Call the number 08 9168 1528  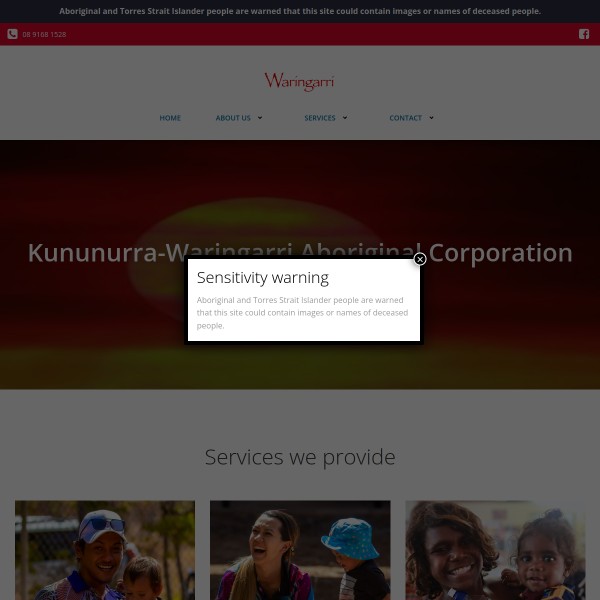(x=44, y=34)
